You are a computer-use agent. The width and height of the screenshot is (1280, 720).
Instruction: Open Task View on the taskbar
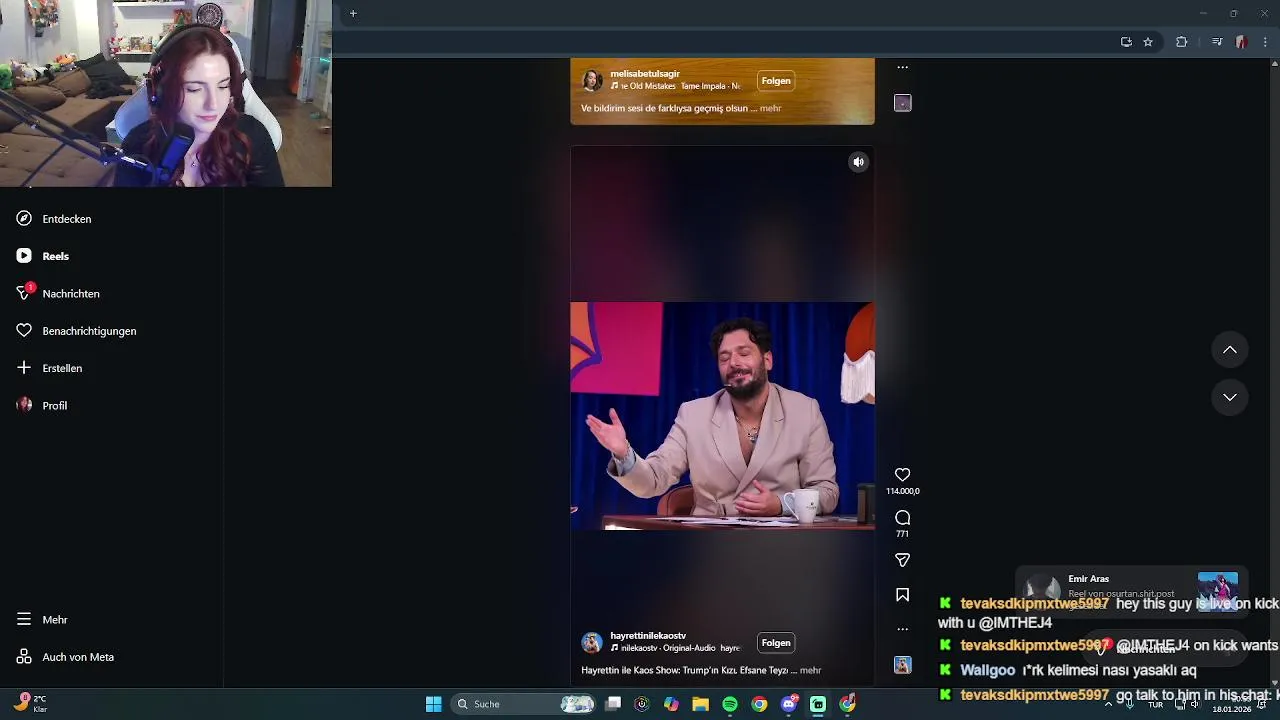coord(613,704)
